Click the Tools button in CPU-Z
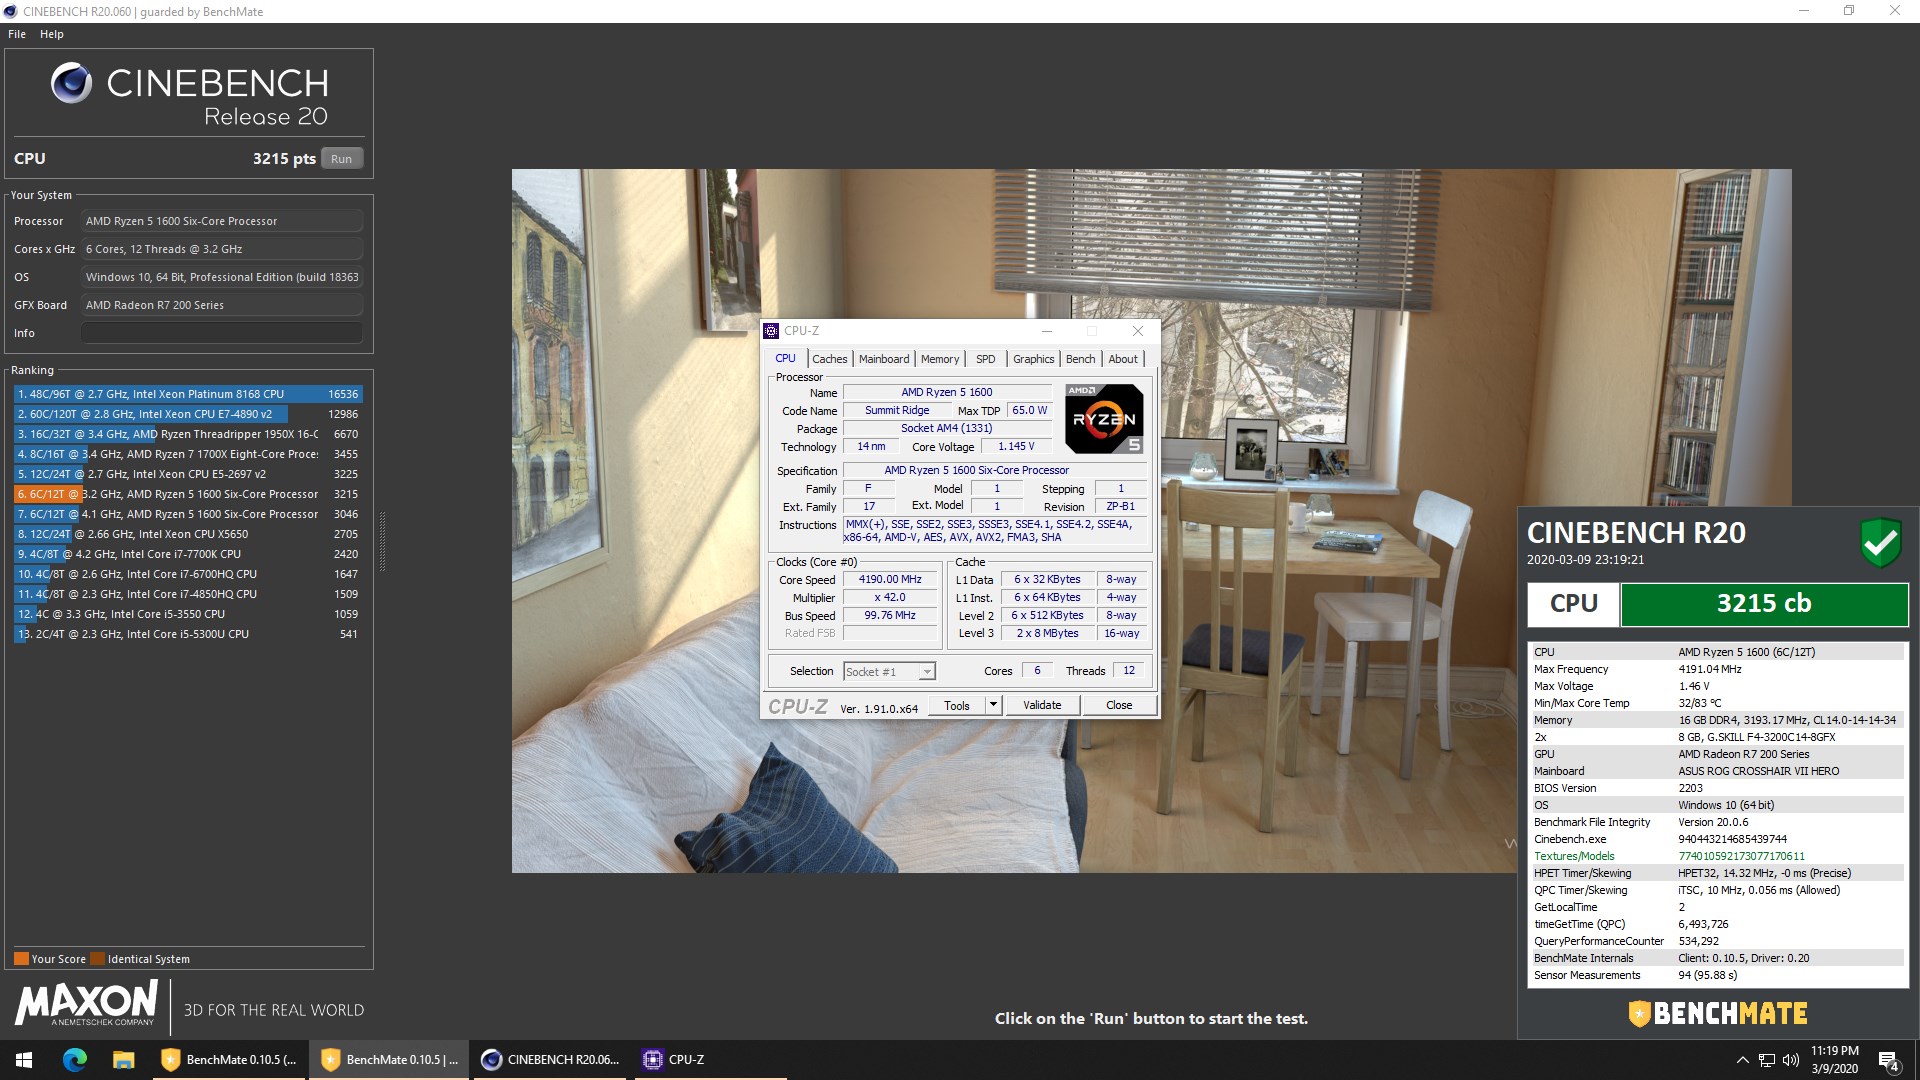Viewport: 1920px width, 1080px height. [x=957, y=705]
